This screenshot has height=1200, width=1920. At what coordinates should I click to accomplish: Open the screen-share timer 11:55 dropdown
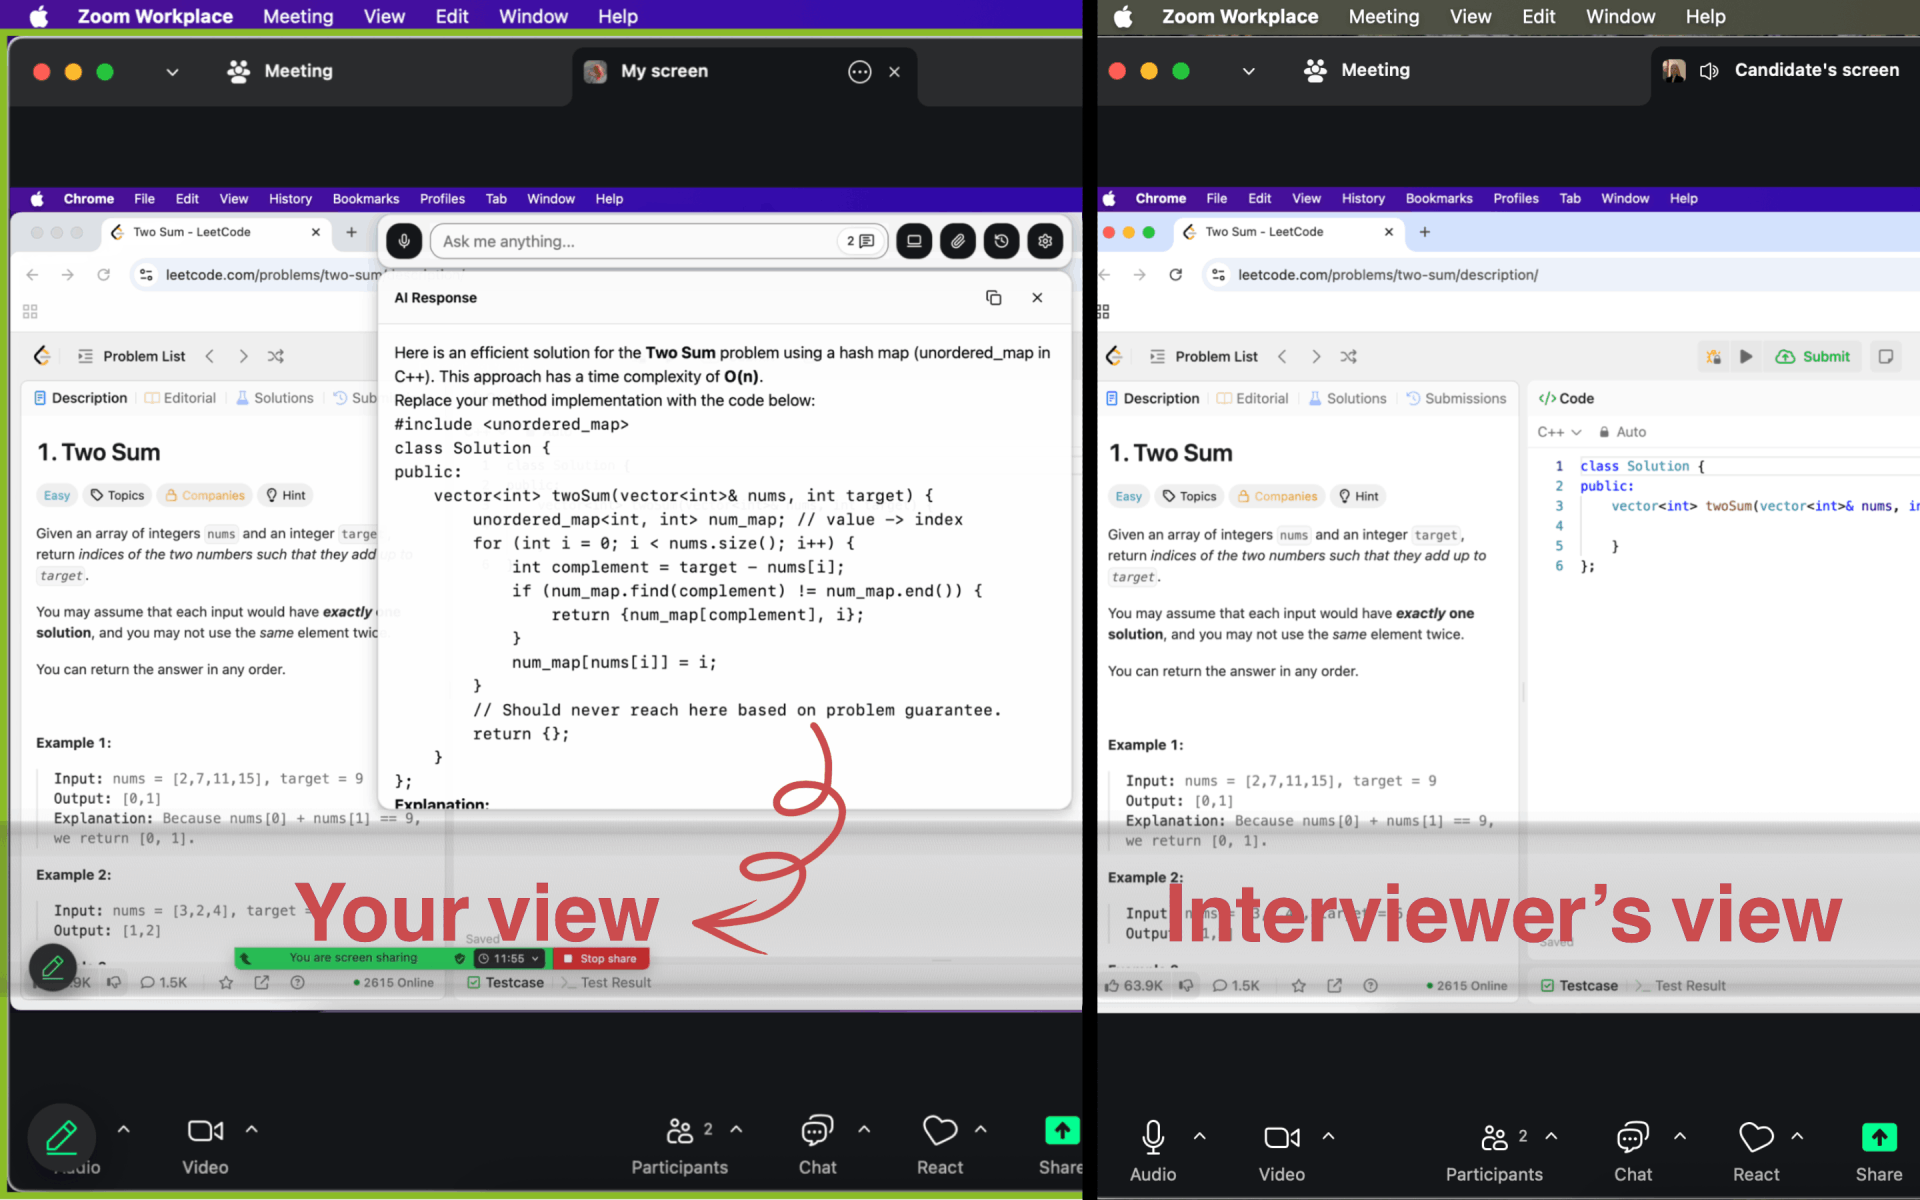(510, 958)
